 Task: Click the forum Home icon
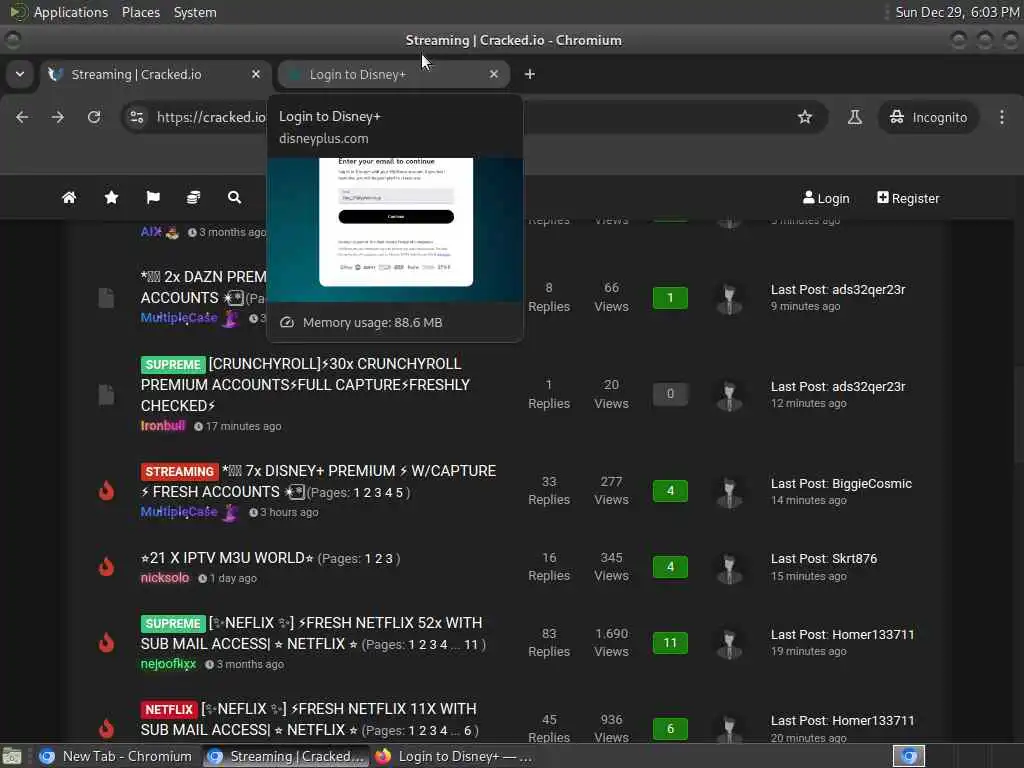coord(69,197)
